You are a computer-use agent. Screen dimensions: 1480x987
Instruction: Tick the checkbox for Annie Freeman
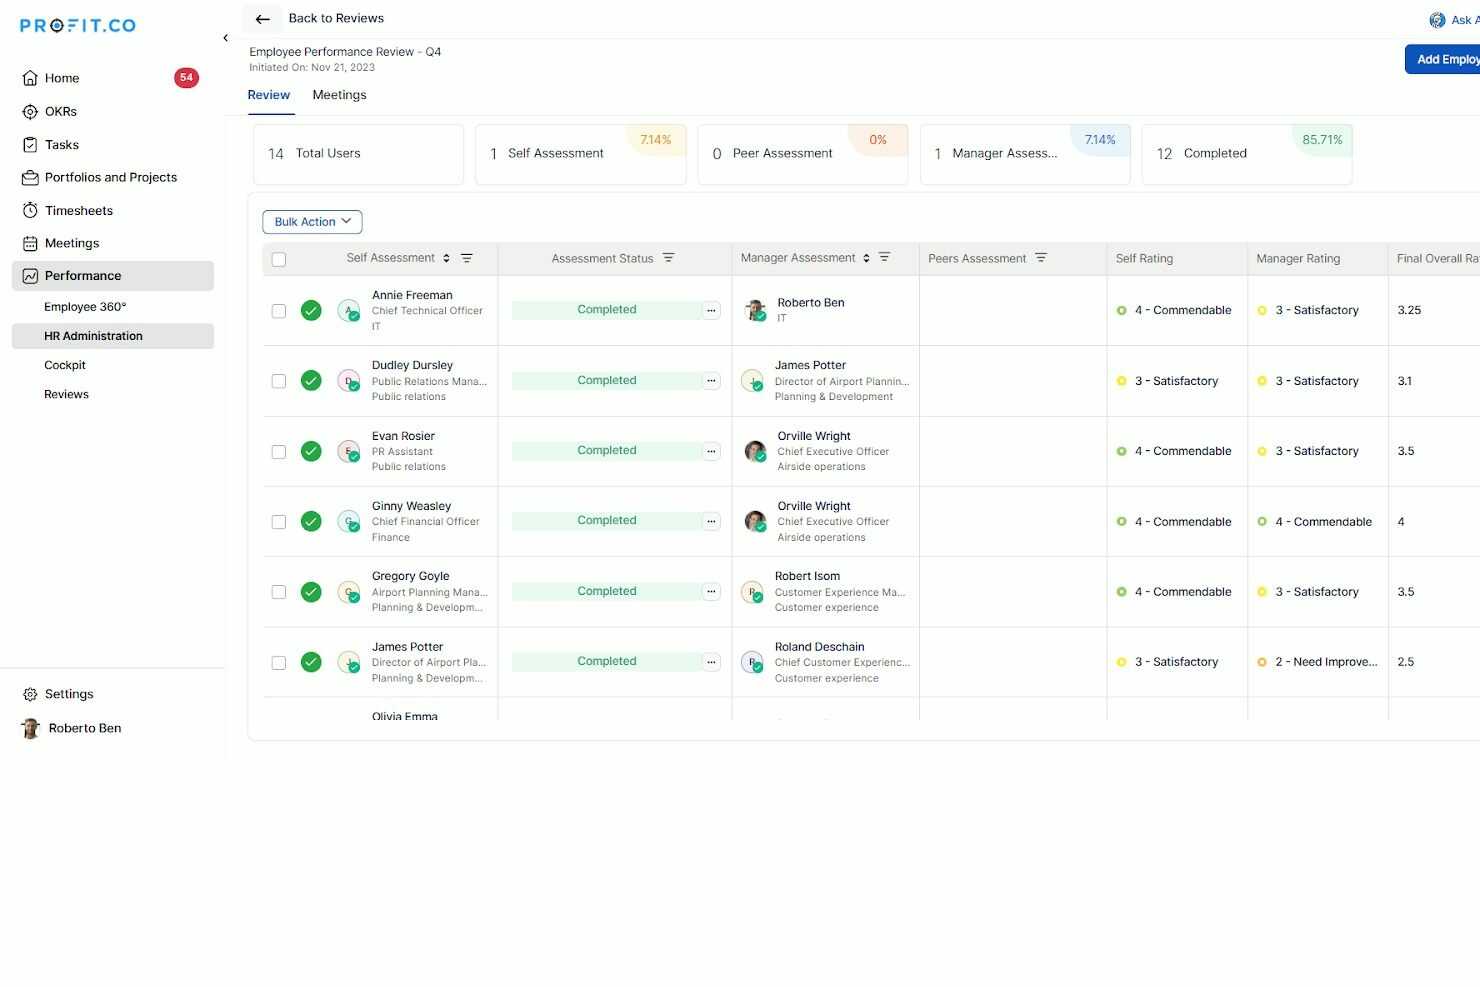(279, 311)
